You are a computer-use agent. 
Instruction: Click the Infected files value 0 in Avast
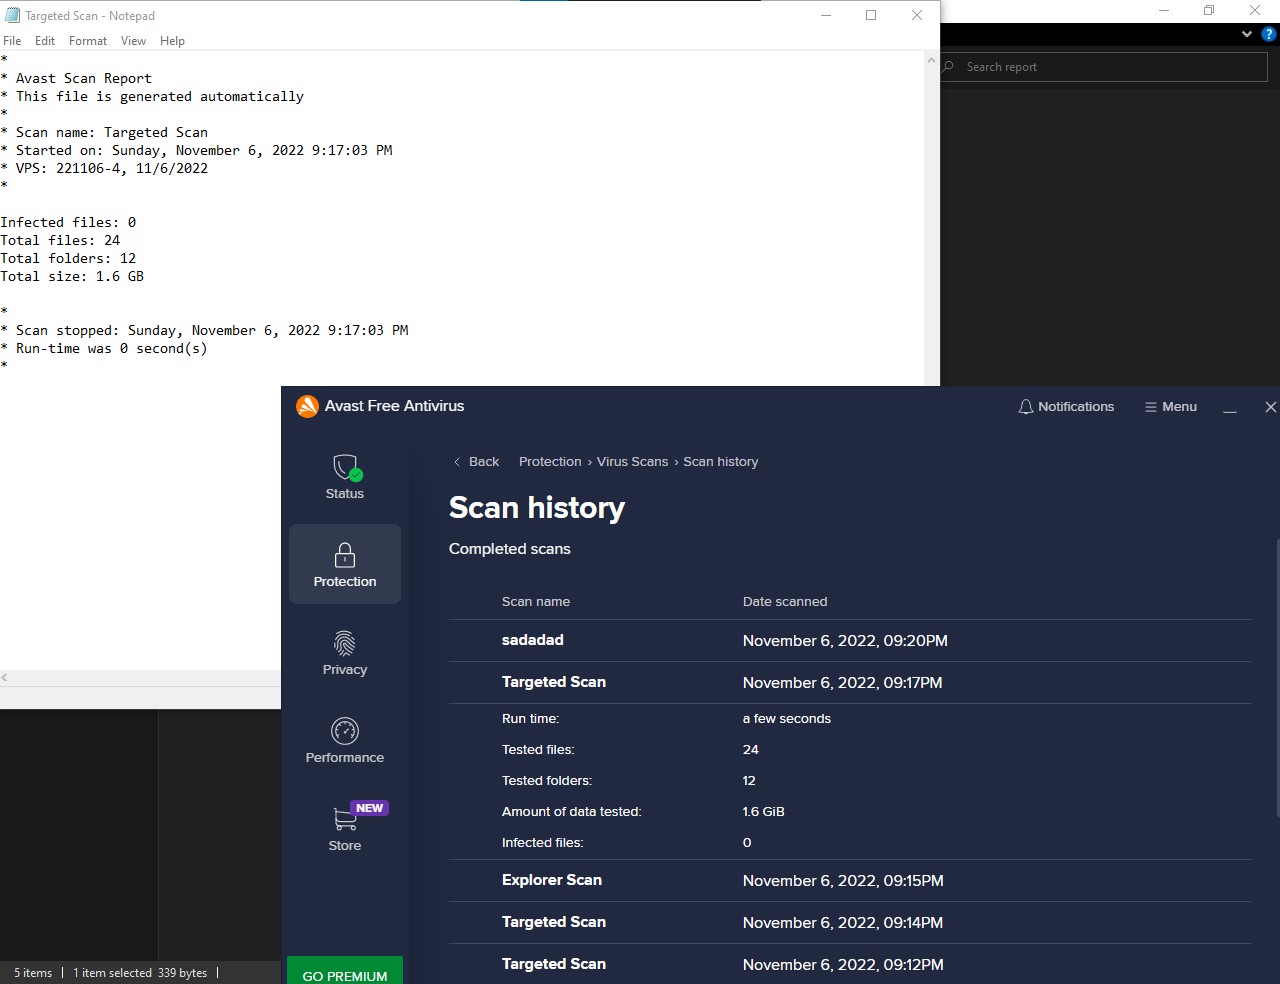[747, 843]
